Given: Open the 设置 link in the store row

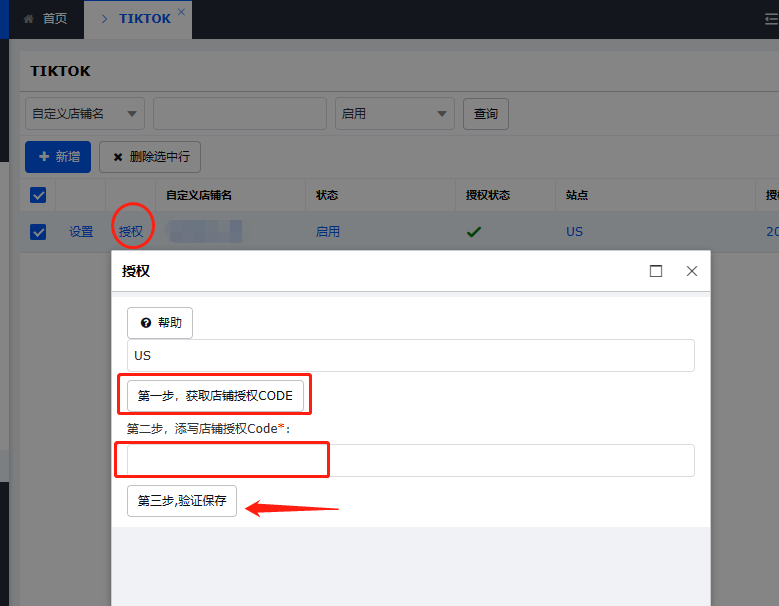Looking at the screenshot, I should pos(81,232).
